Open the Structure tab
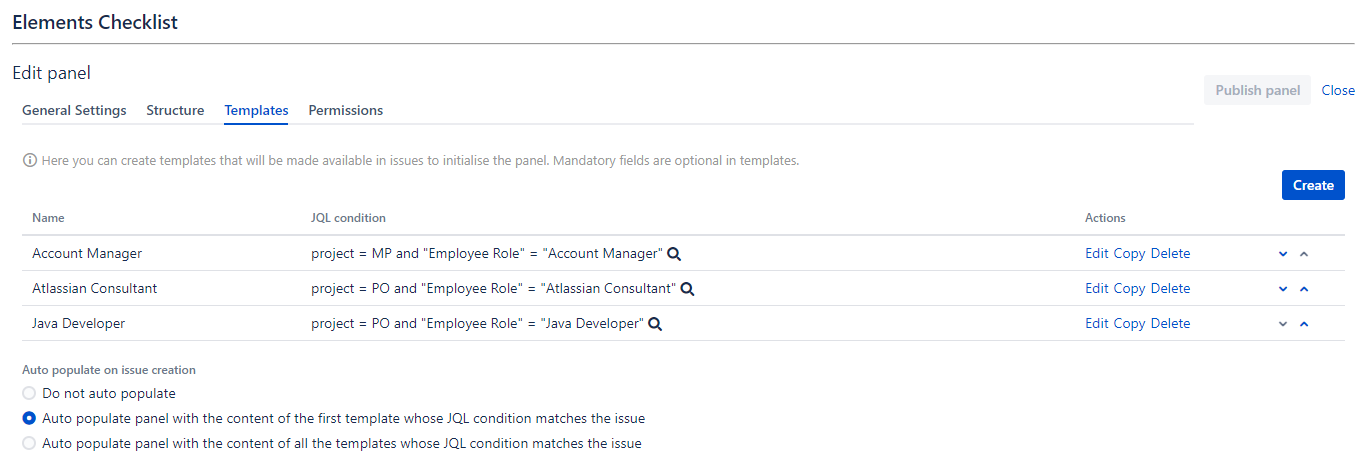1370x467 pixels. pyautogui.click(x=175, y=110)
